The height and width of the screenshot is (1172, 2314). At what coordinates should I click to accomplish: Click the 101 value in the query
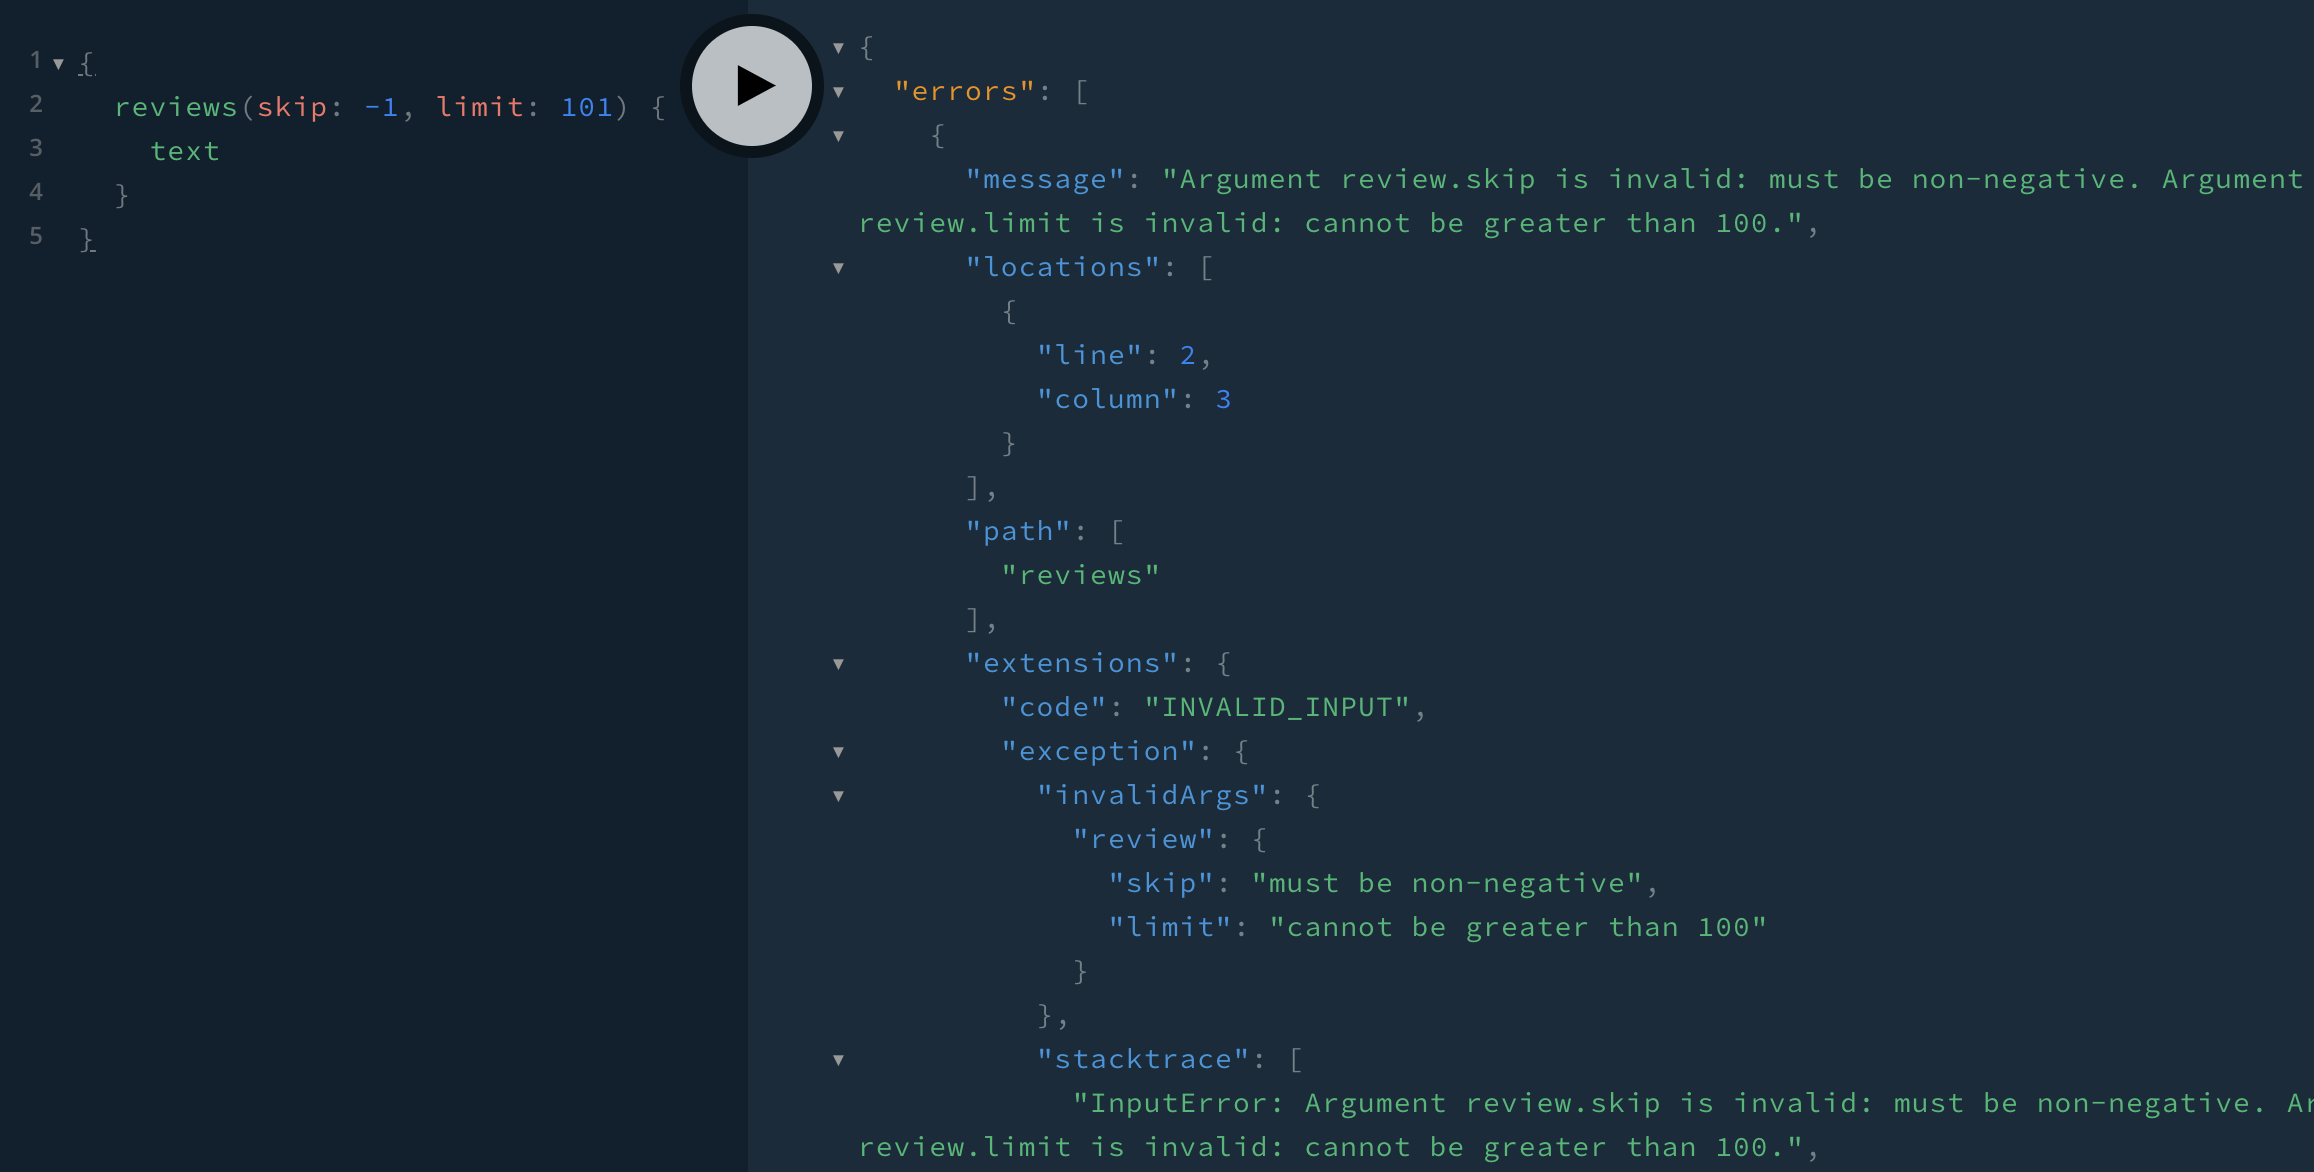coord(587,107)
